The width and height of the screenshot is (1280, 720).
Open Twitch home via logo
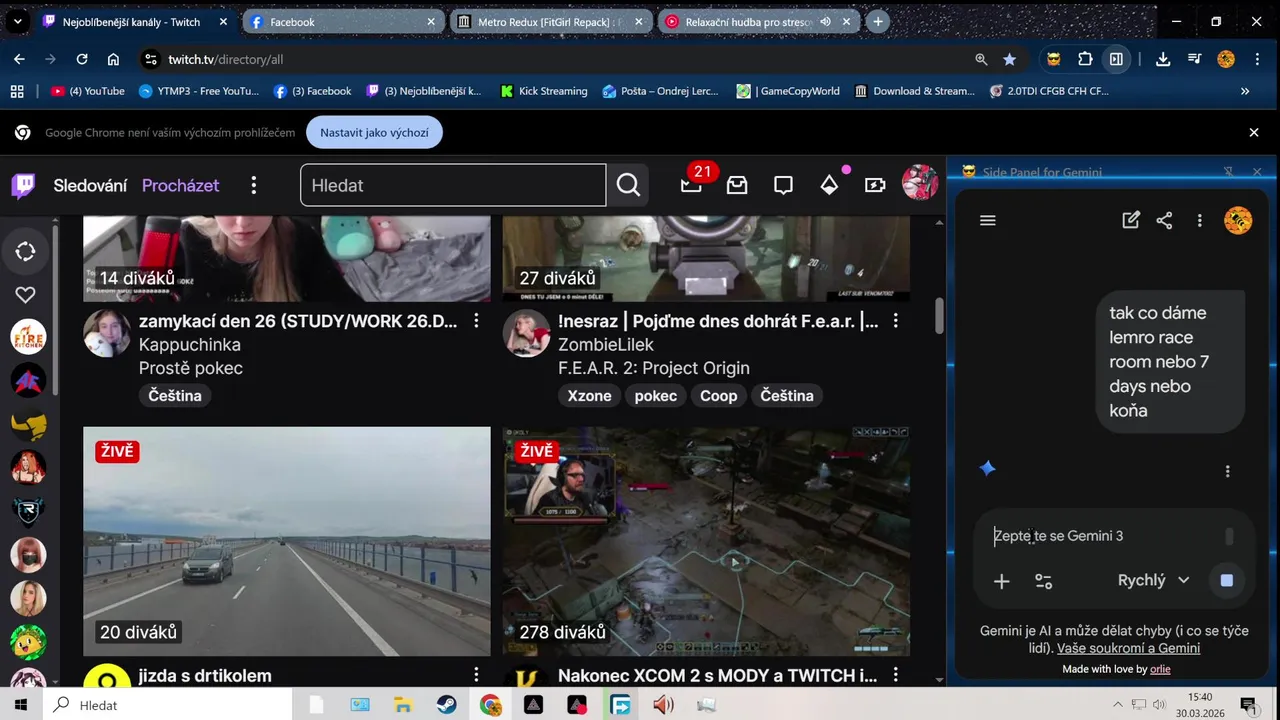23,185
